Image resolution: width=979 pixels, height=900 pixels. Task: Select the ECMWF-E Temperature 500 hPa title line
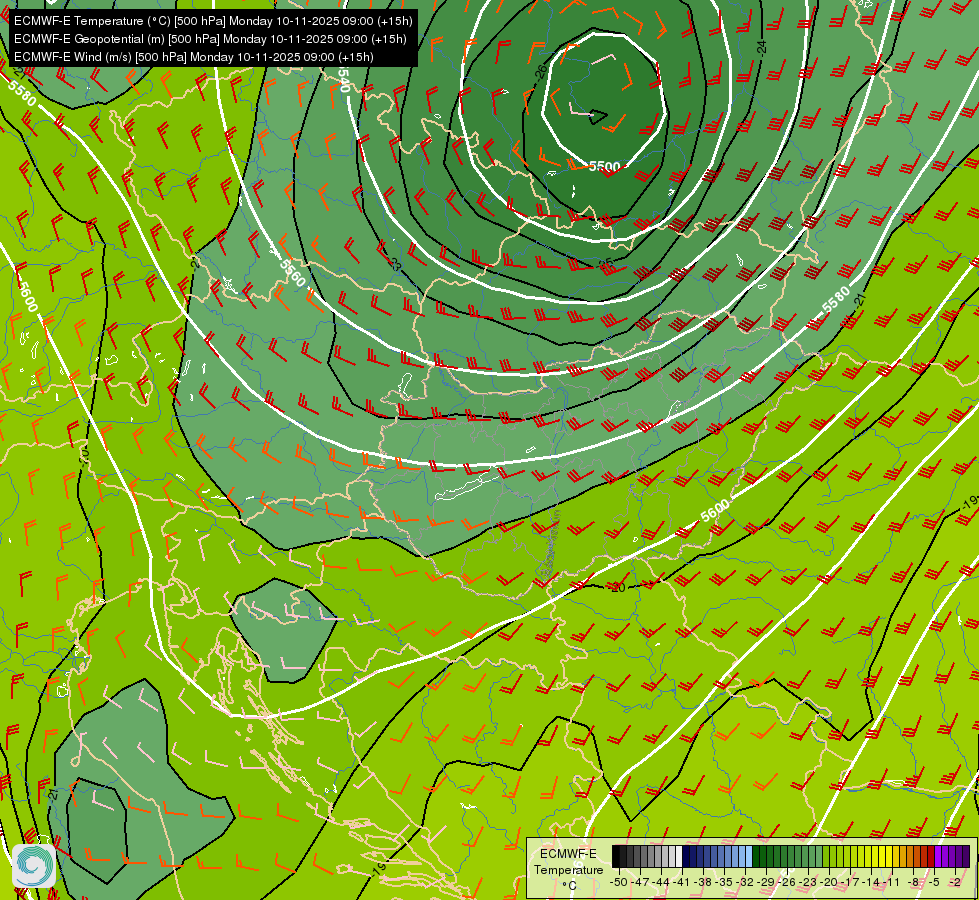click(x=213, y=21)
